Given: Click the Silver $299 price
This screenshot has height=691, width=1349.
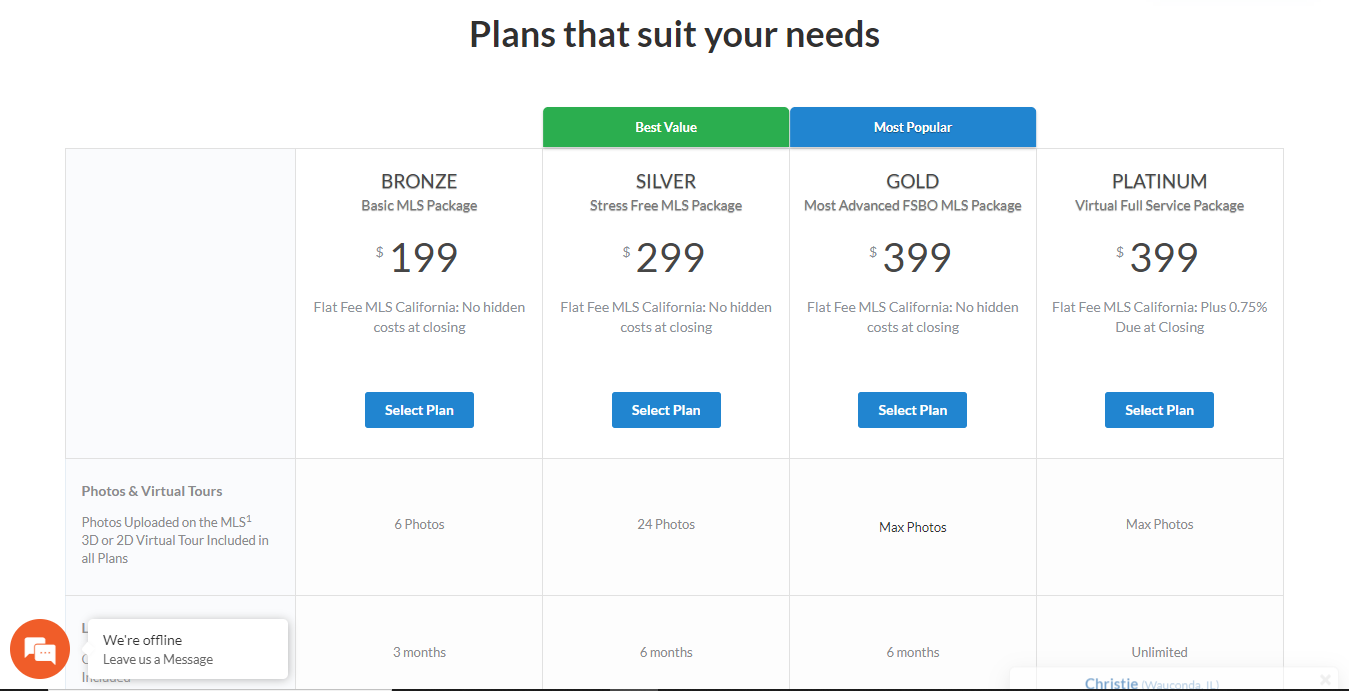Looking at the screenshot, I should click(x=669, y=258).
